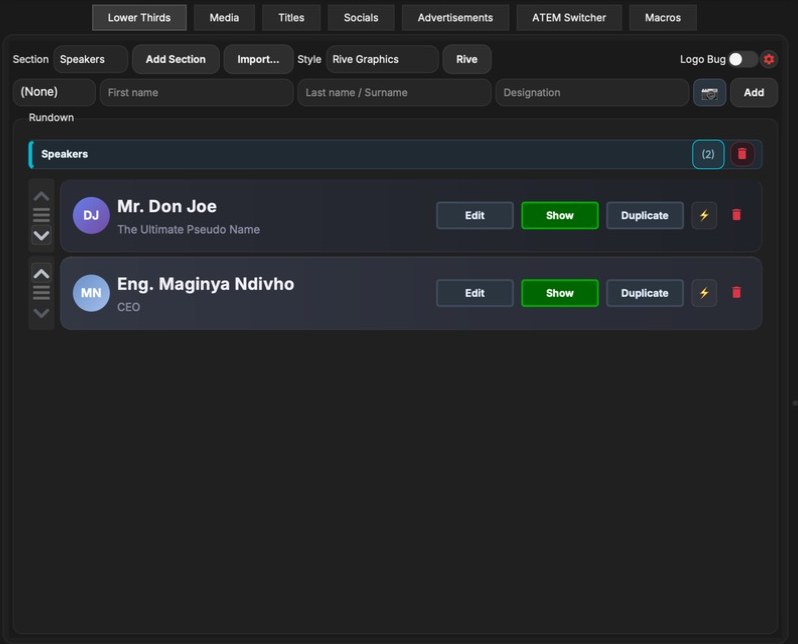Move Eng. Maginya Ndivho down with arrow
The width and height of the screenshot is (798, 644).
click(x=41, y=313)
